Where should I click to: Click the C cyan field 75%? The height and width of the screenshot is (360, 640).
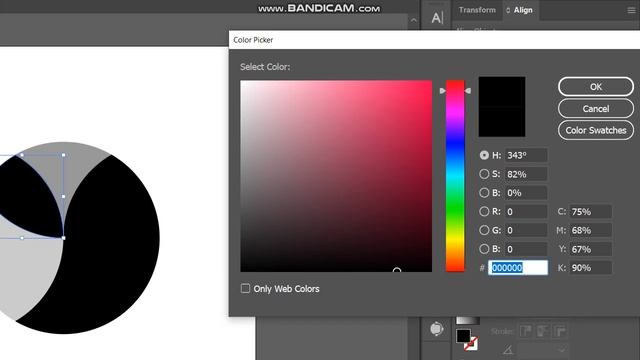591,211
